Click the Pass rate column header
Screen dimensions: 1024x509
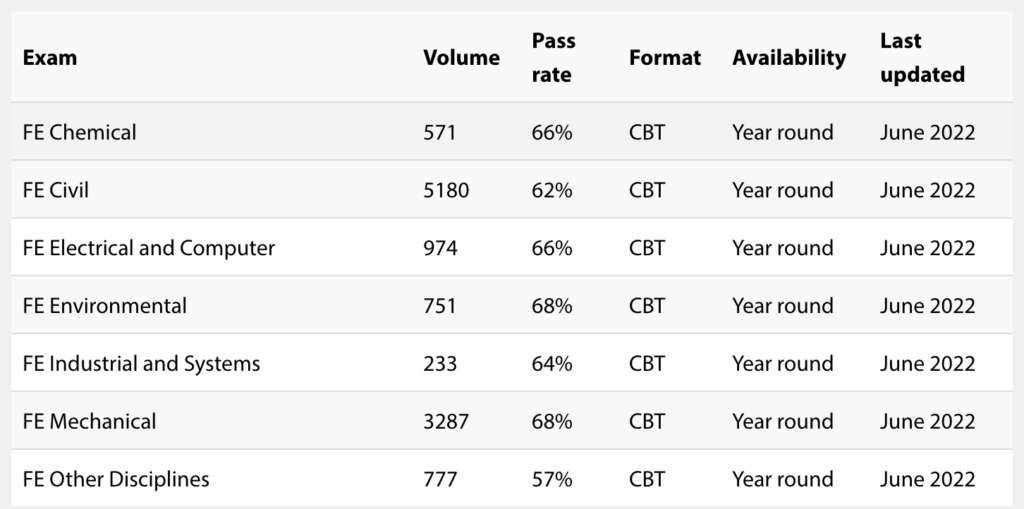point(553,58)
